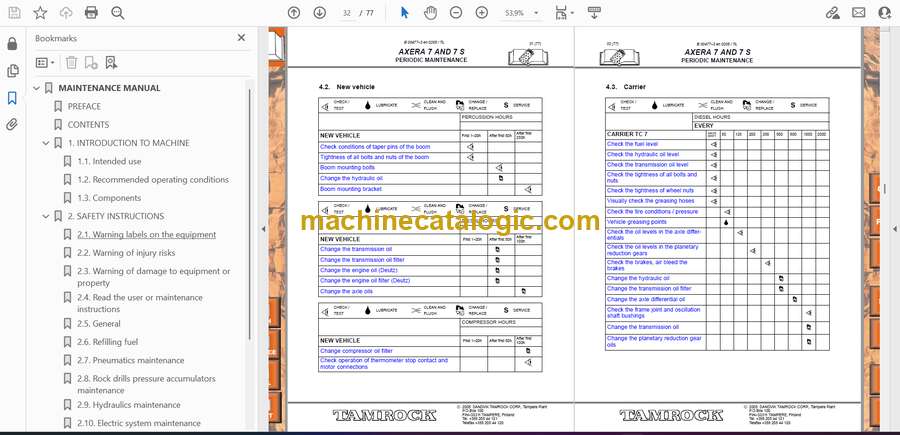Click the profile icon in the top-right corner
This screenshot has width=900, height=435.
885,13
